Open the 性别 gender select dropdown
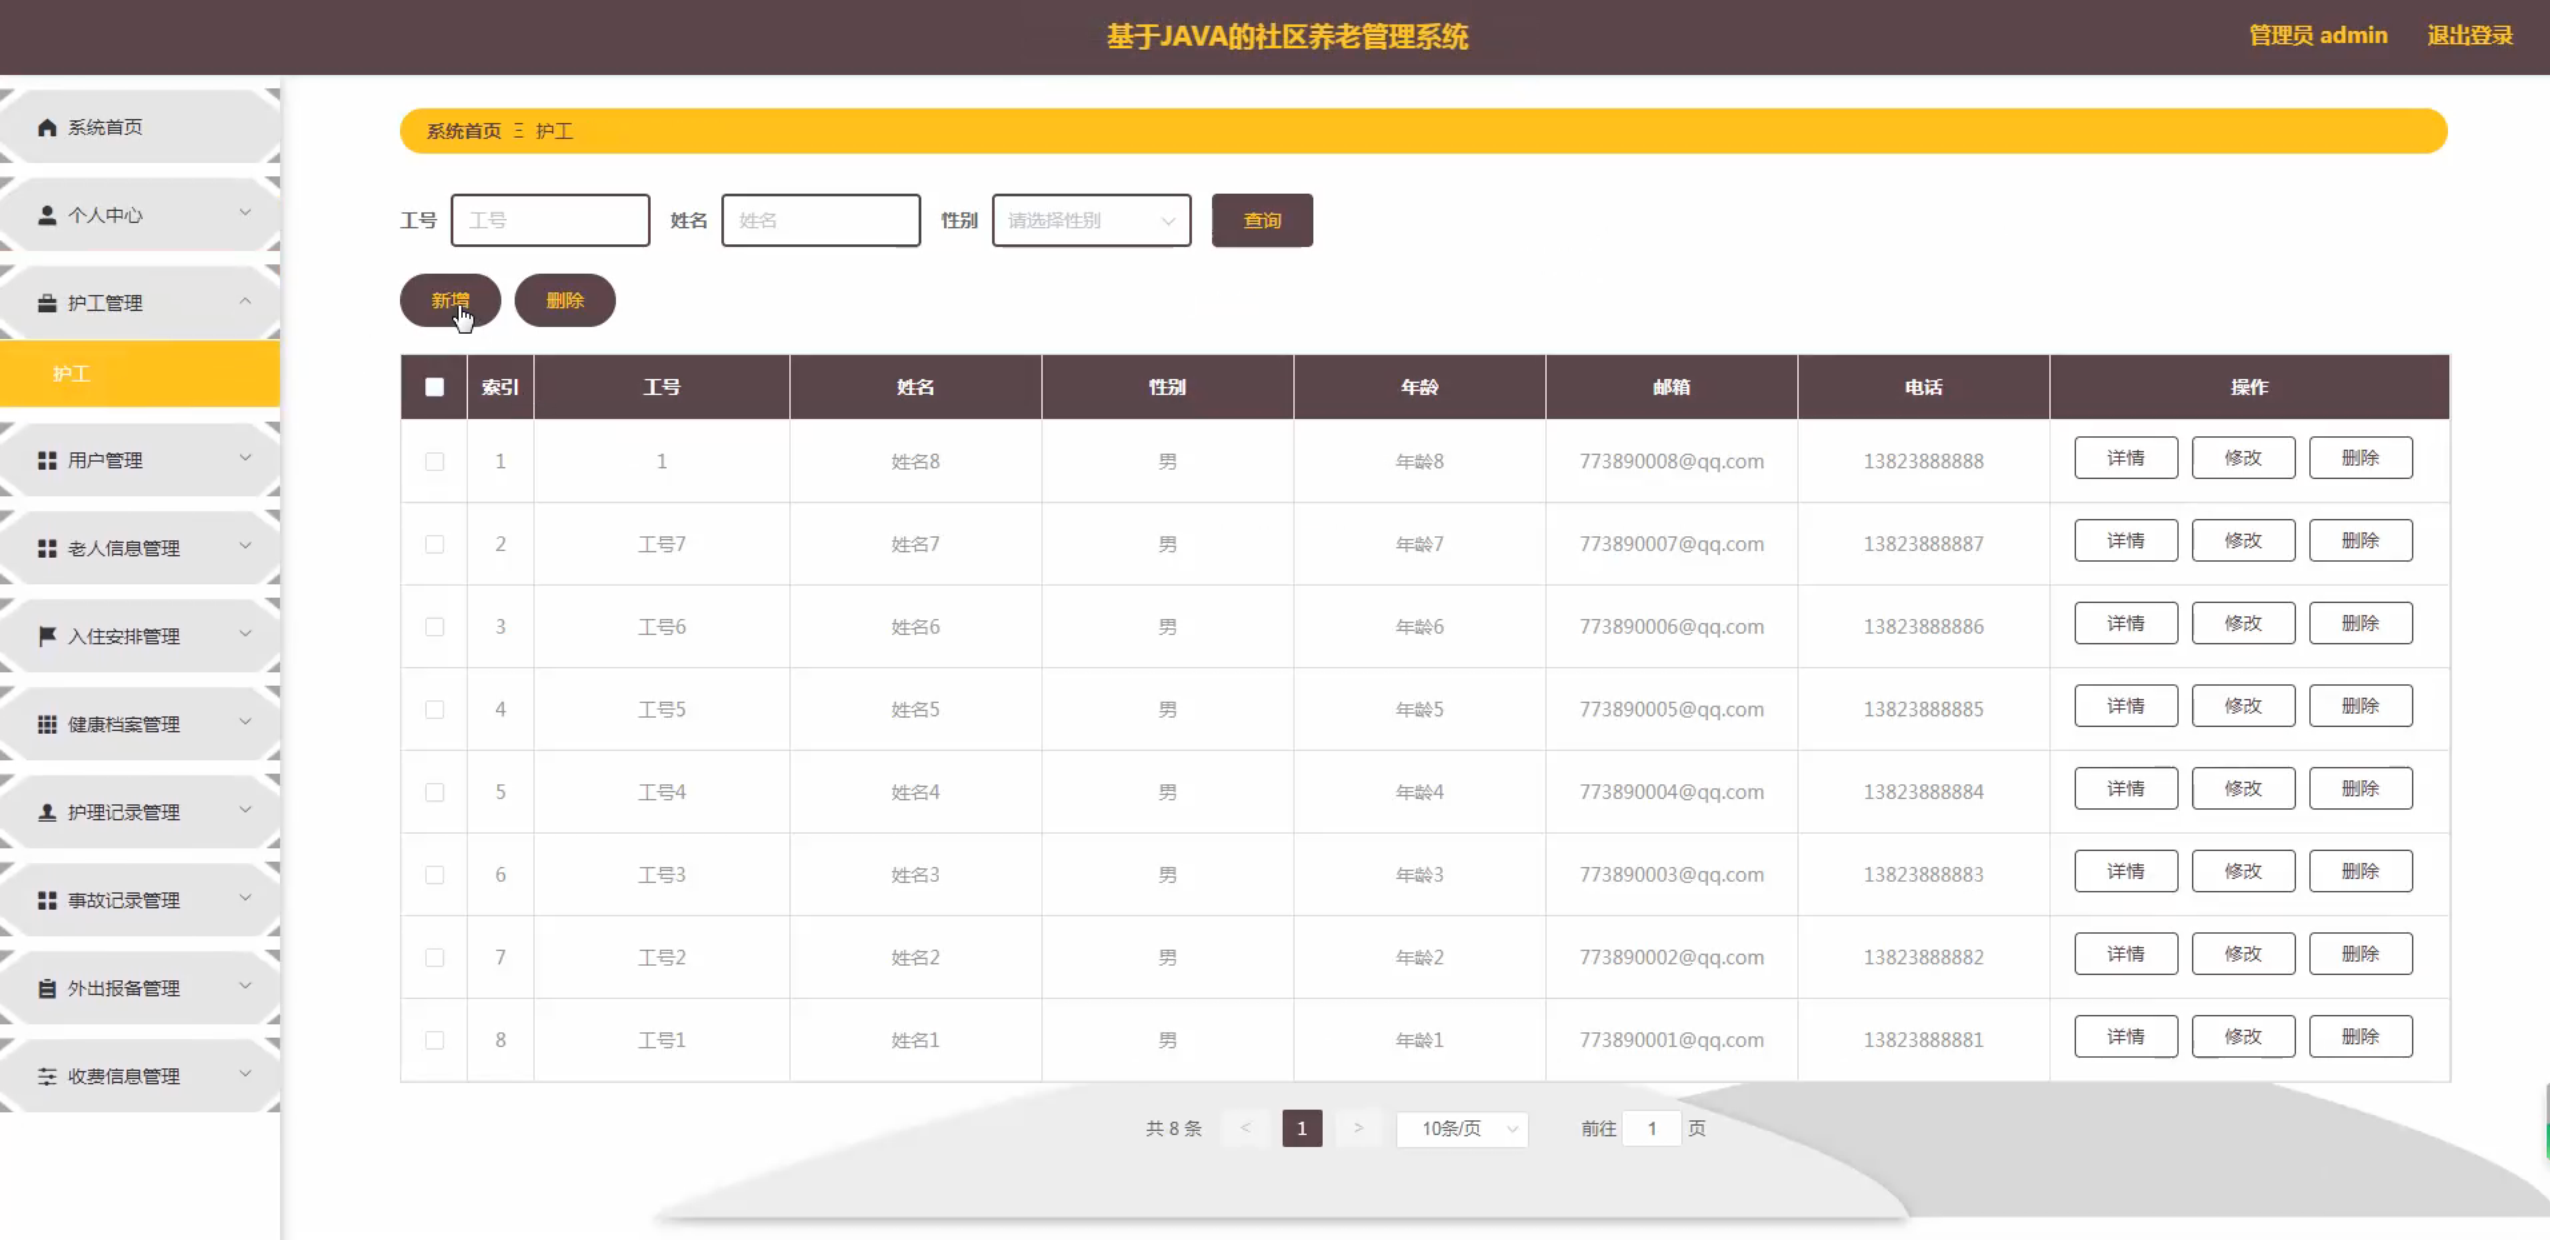The image size is (2550, 1240). [x=1091, y=220]
